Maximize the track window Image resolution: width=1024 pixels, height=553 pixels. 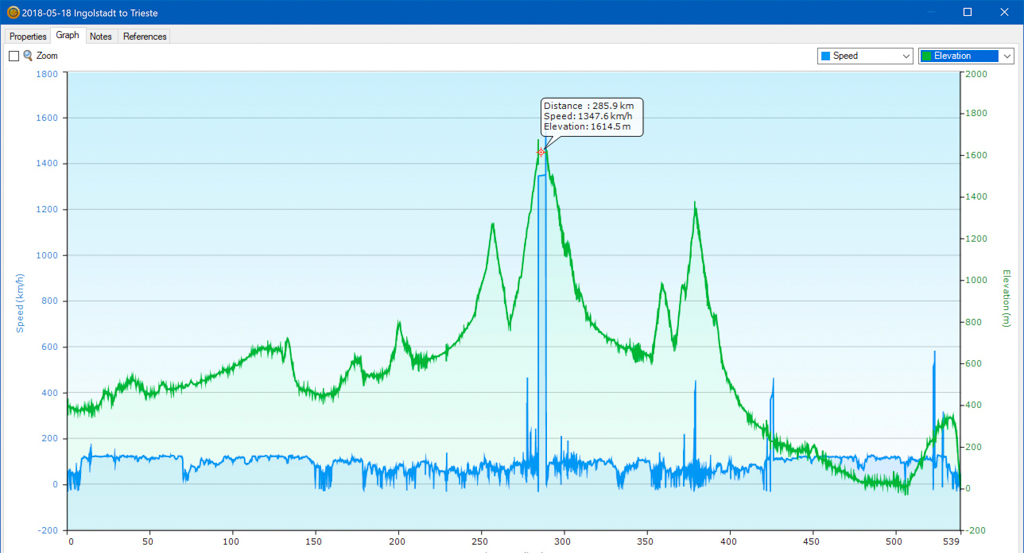coord(967,12)
